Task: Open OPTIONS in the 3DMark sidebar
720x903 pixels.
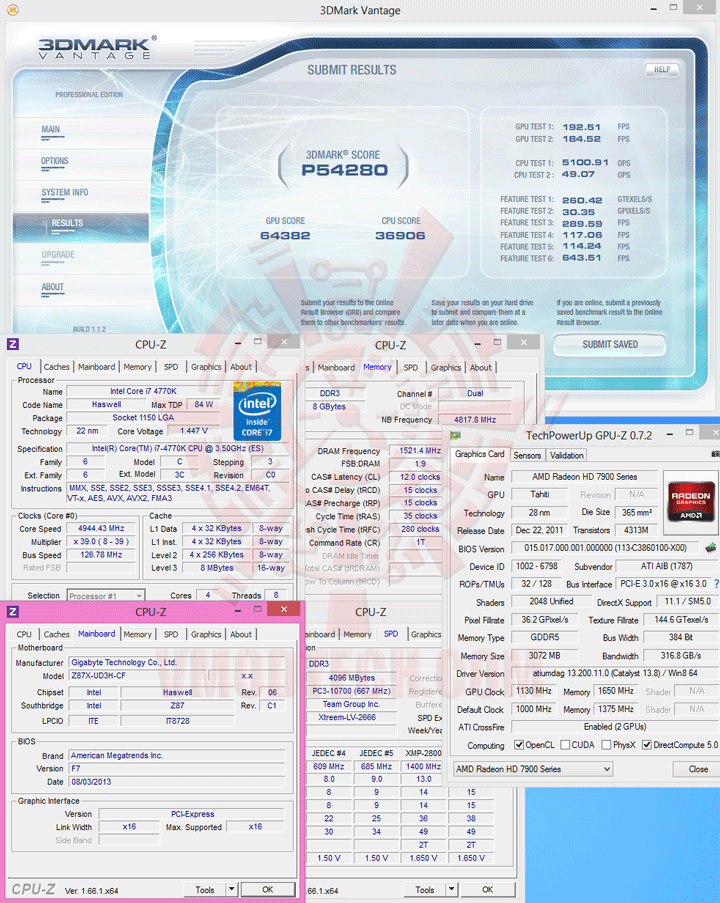Action: (x=54, y=161)
